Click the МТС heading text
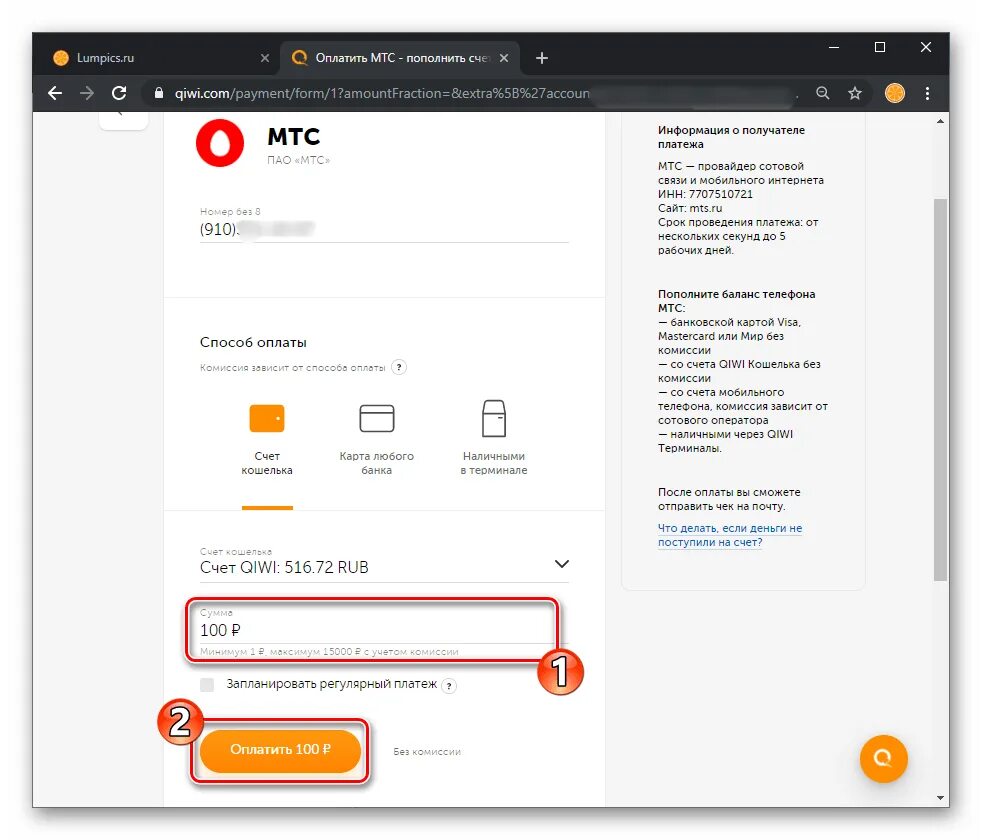 (293, 137)
